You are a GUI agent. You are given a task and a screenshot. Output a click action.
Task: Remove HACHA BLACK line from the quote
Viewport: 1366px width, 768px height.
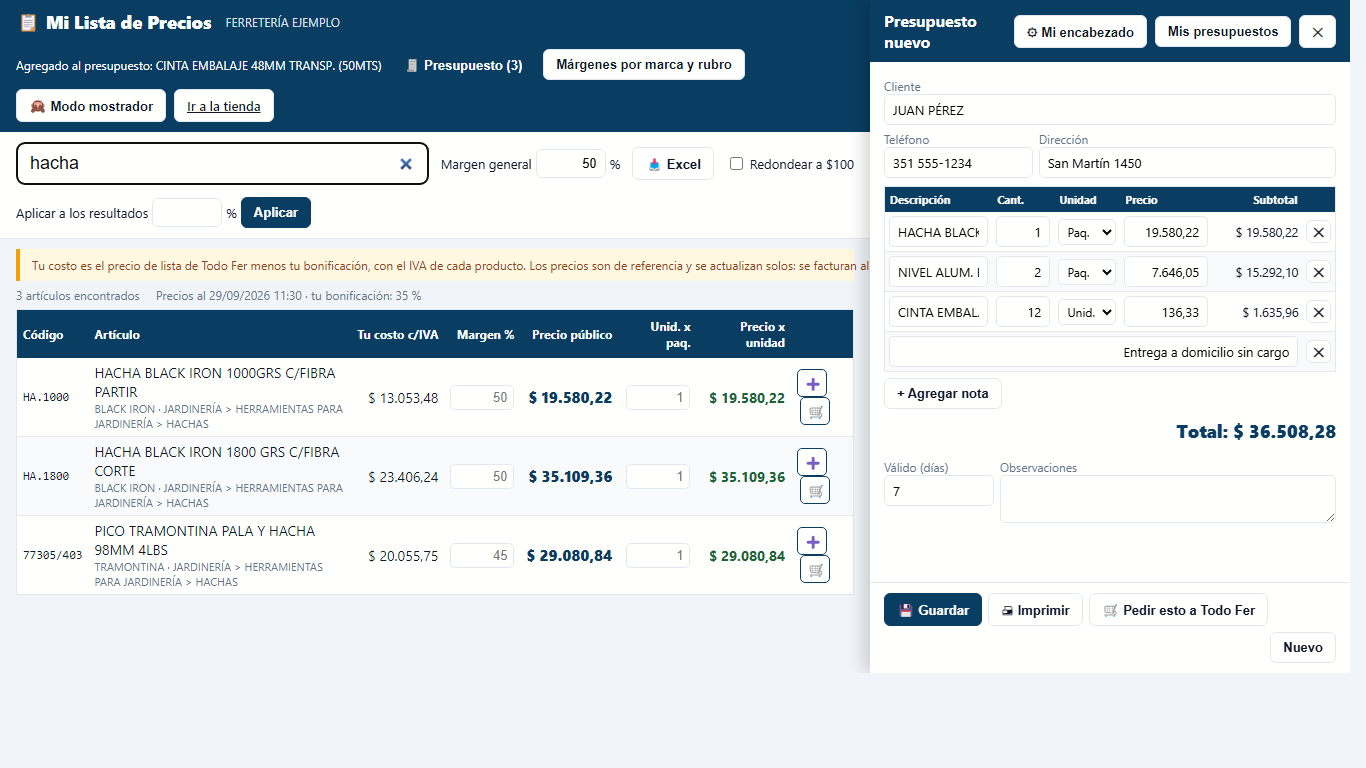[1319, 233]
